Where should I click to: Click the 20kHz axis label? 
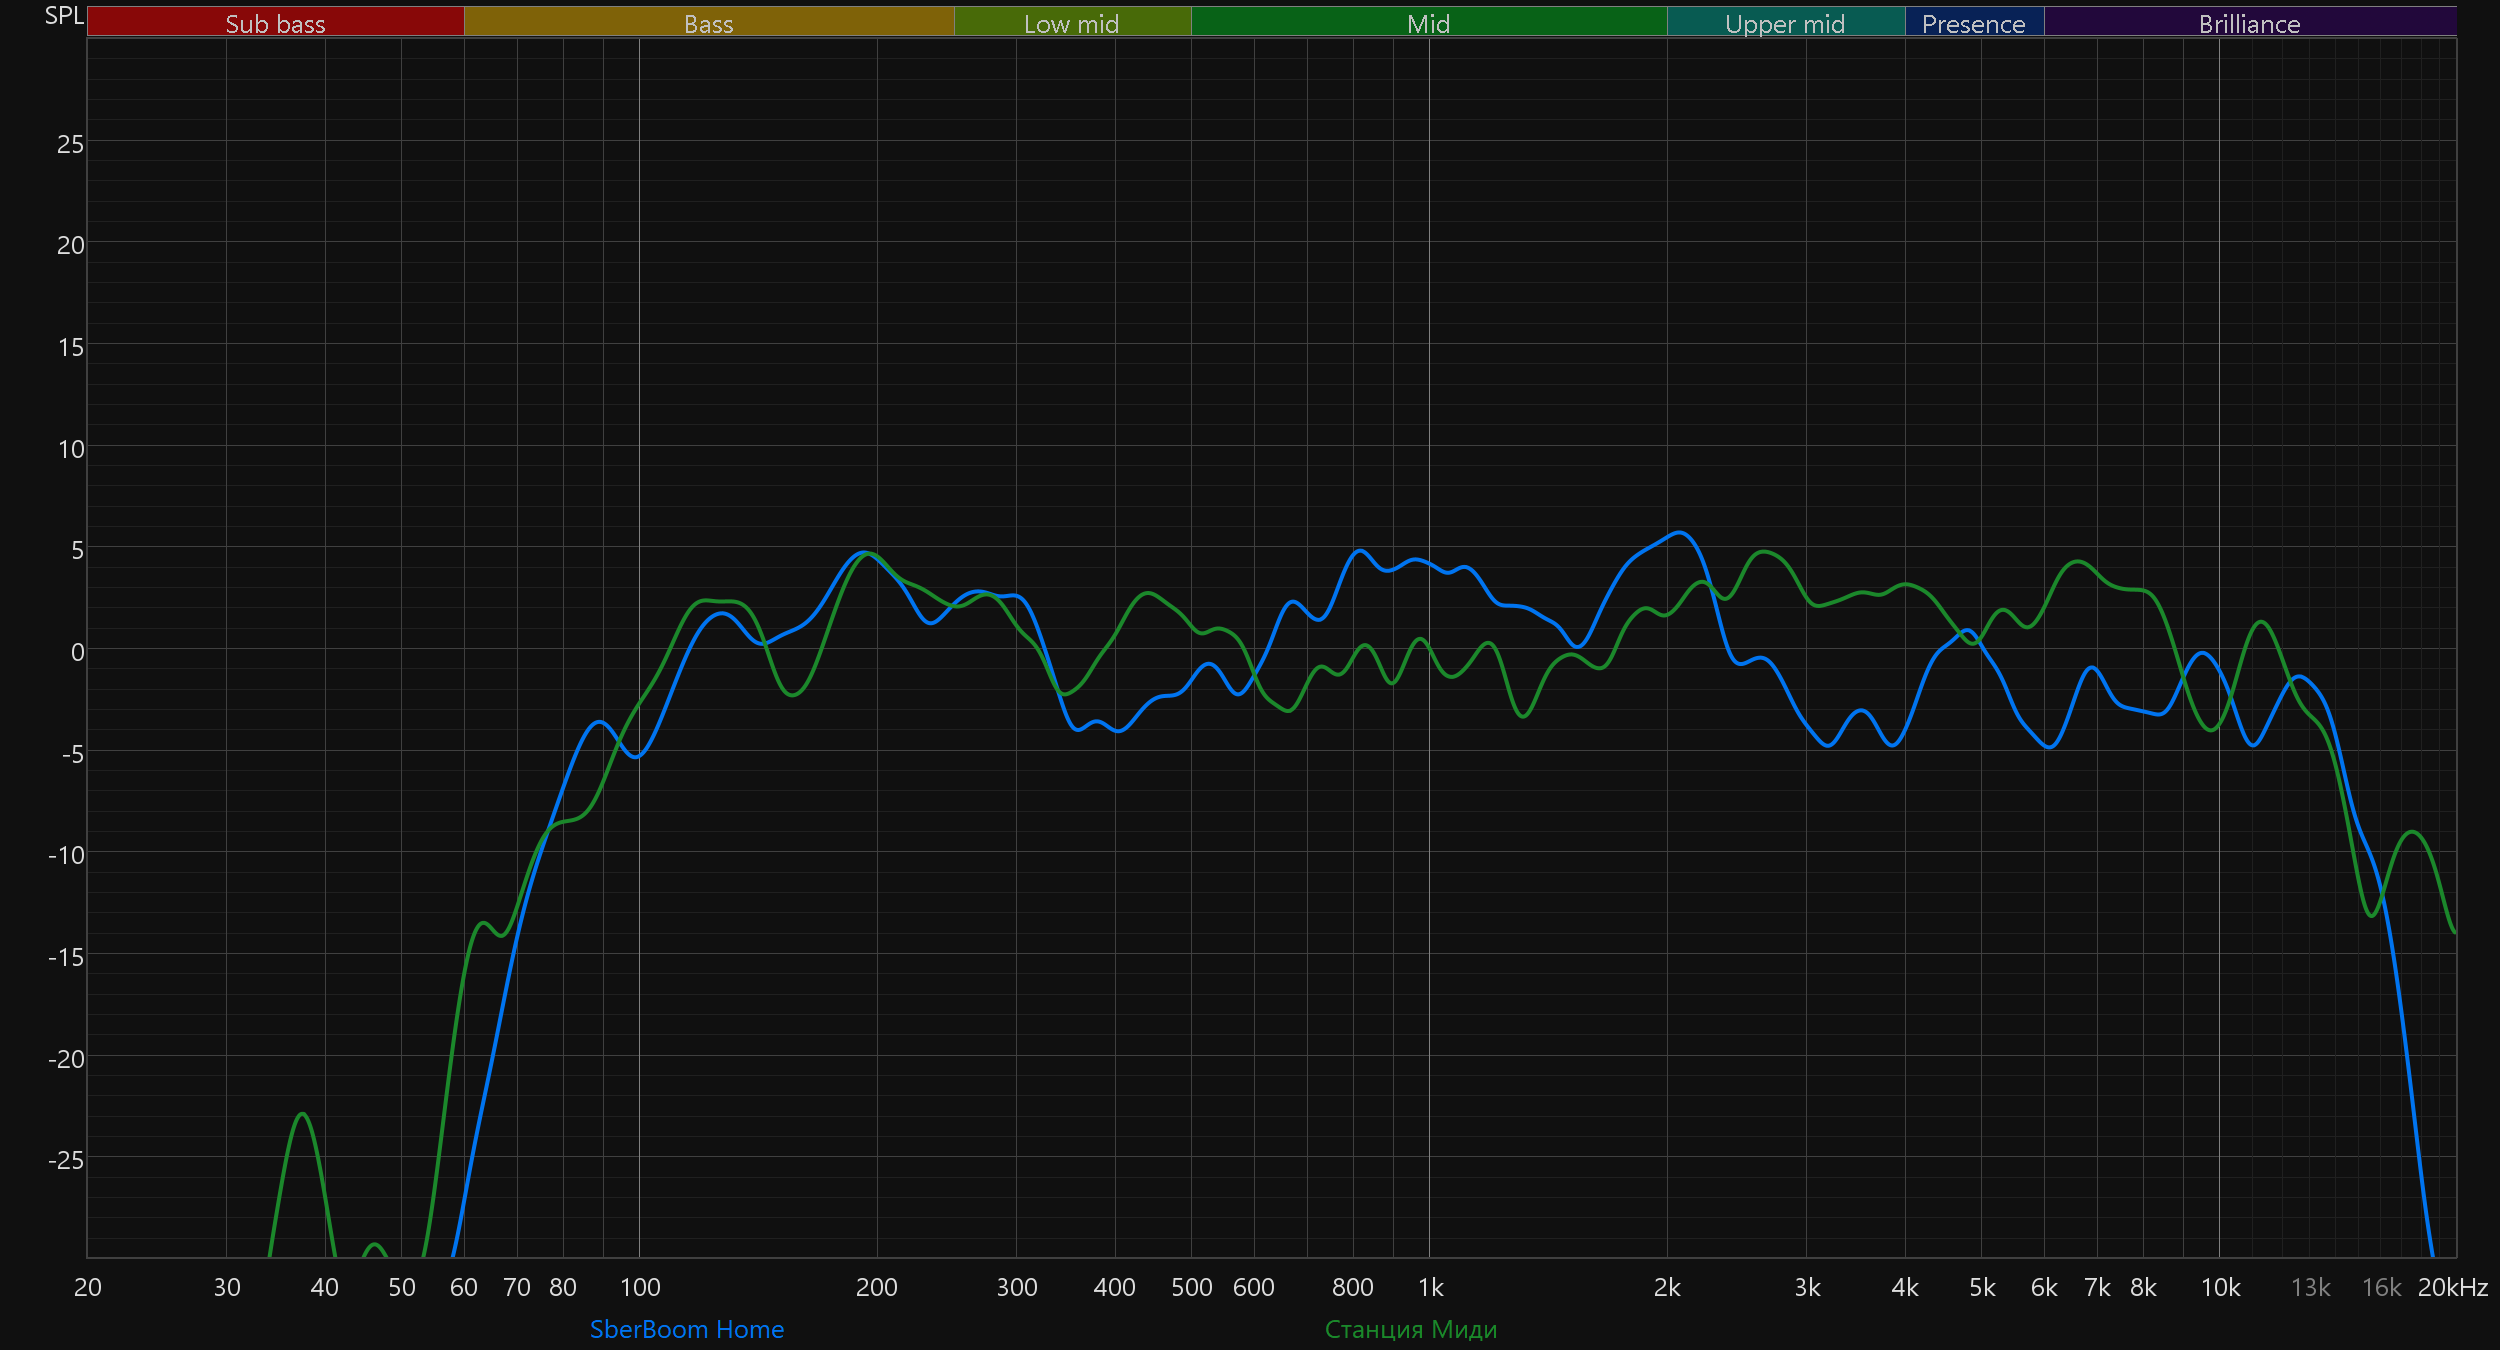2452,1288
